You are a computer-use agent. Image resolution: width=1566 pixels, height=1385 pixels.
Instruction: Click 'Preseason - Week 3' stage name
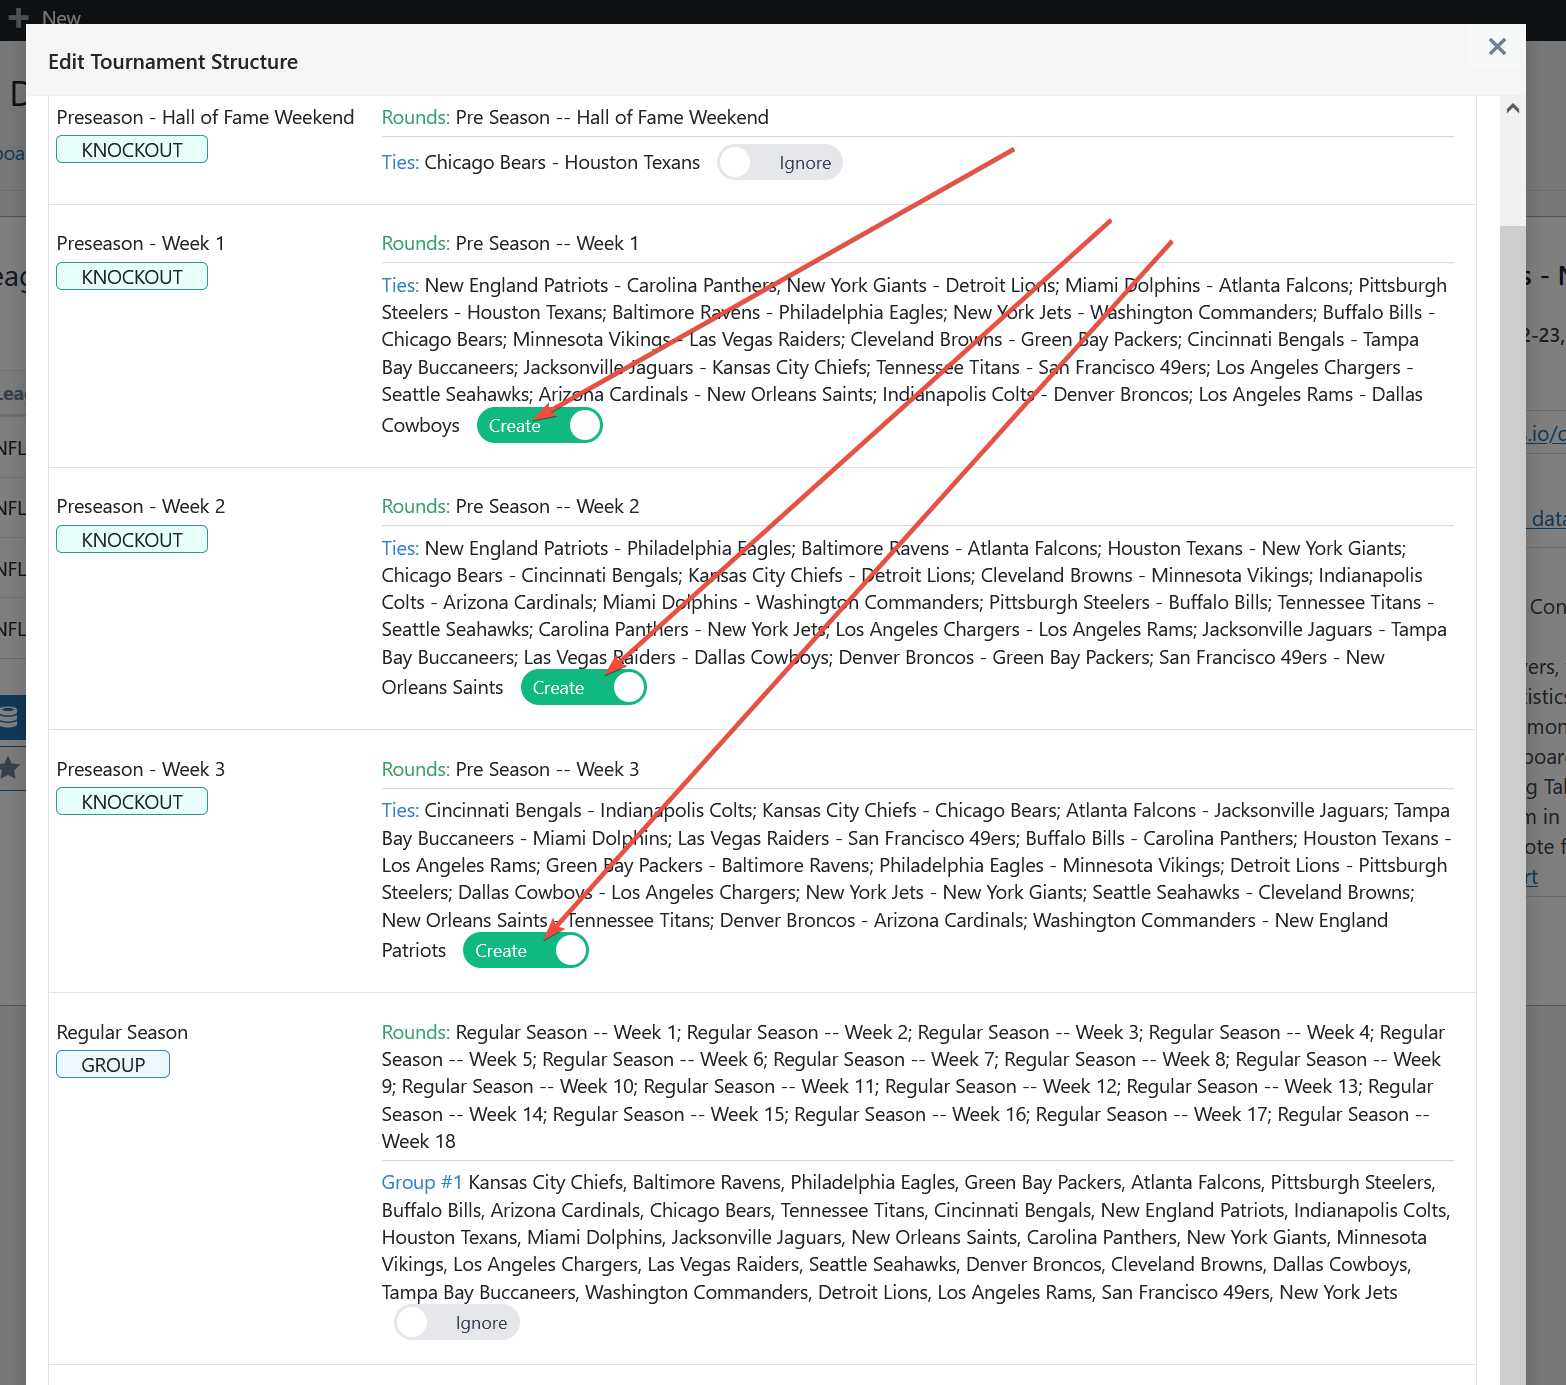click(141, 769)
